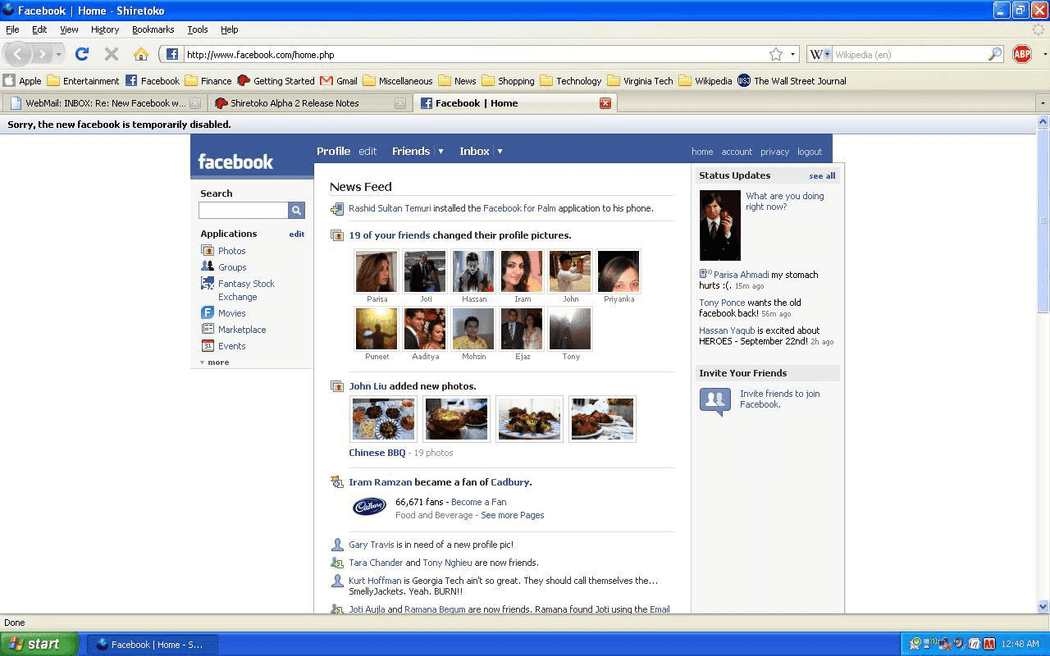Screen dimensions: 1050x656
Task: Click the browser reload page icon
Action: click(x=81, y=53)
